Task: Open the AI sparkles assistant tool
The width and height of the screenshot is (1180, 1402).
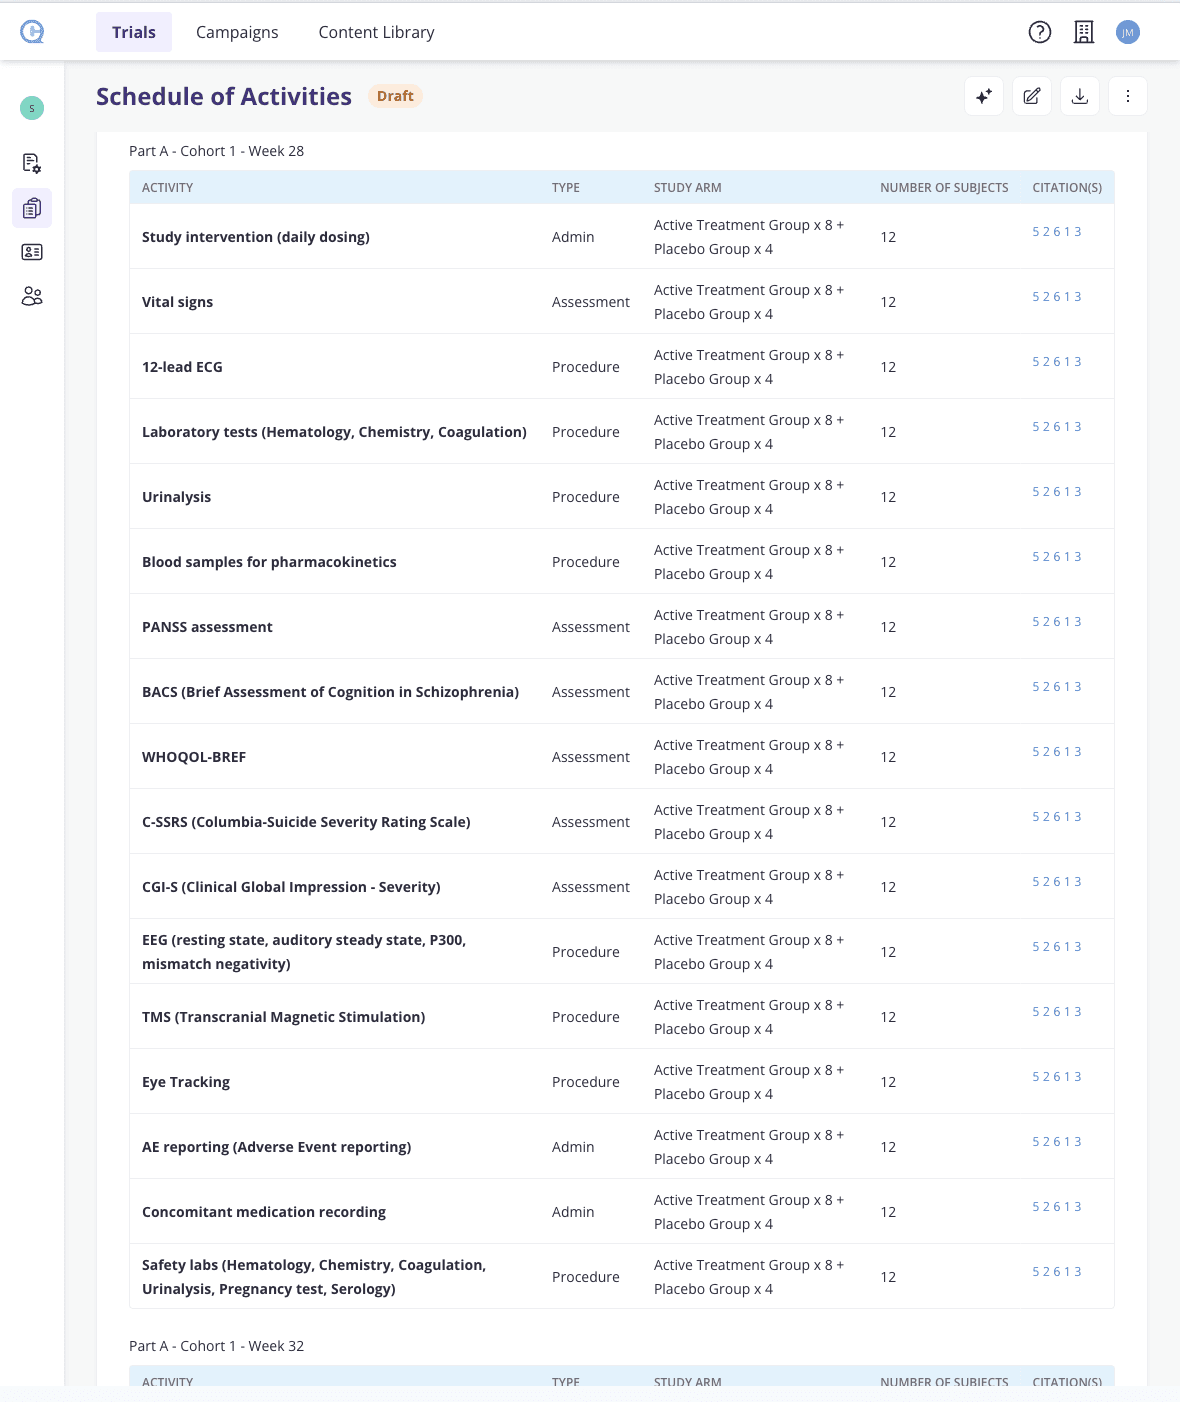Action: pos(983,96)
